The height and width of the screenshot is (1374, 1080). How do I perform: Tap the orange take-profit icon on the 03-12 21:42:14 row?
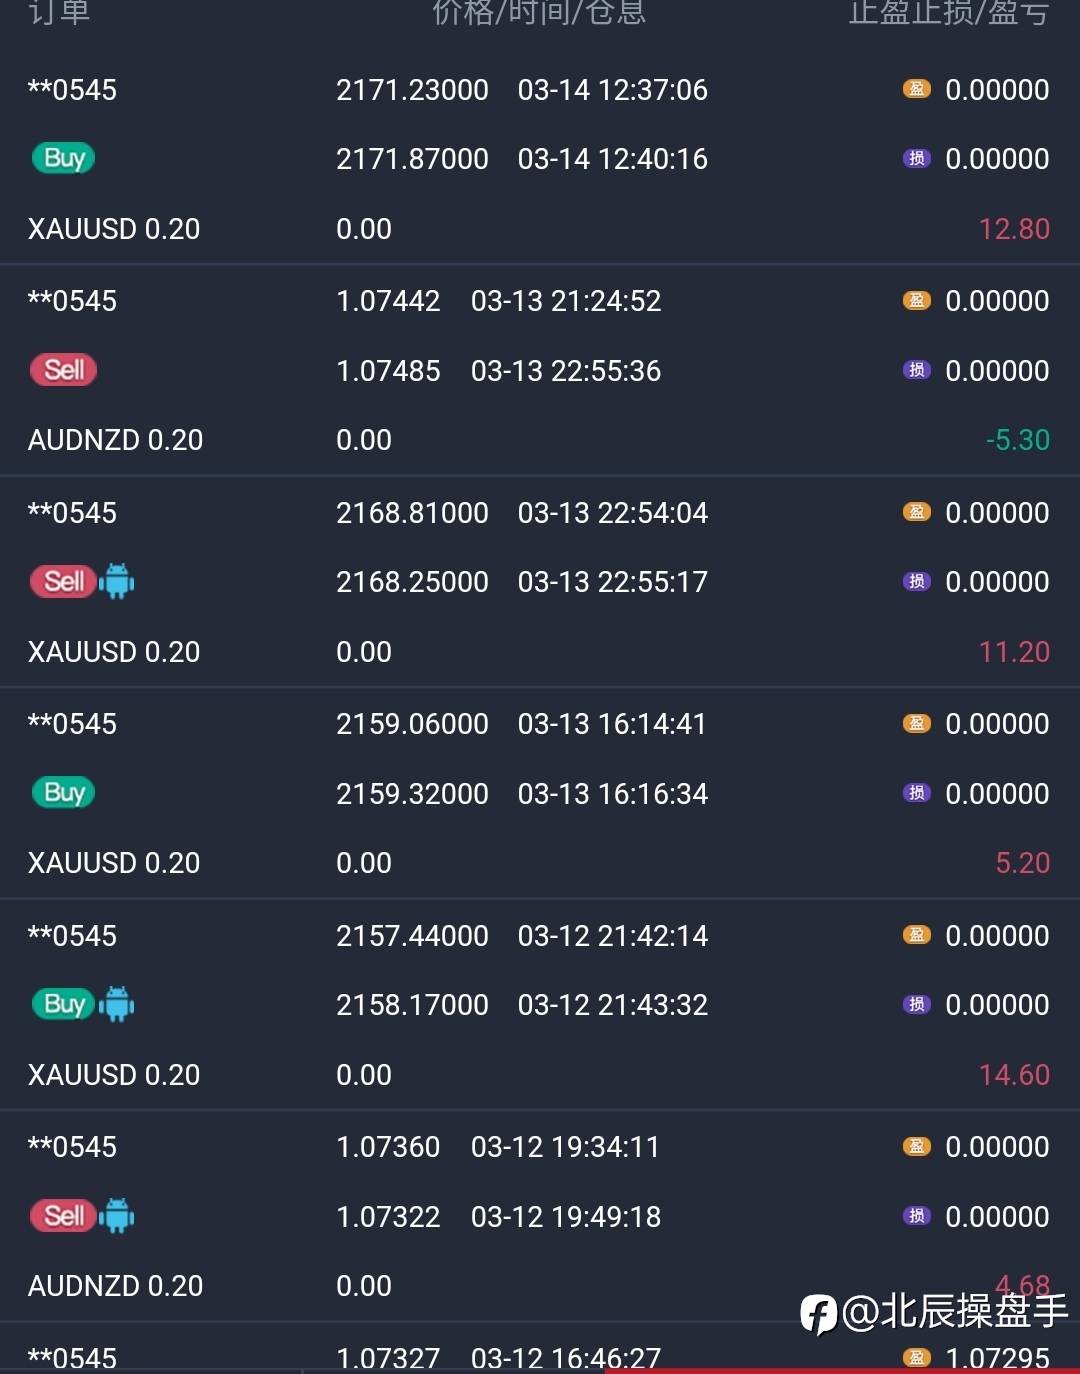[x=916, y=935]
